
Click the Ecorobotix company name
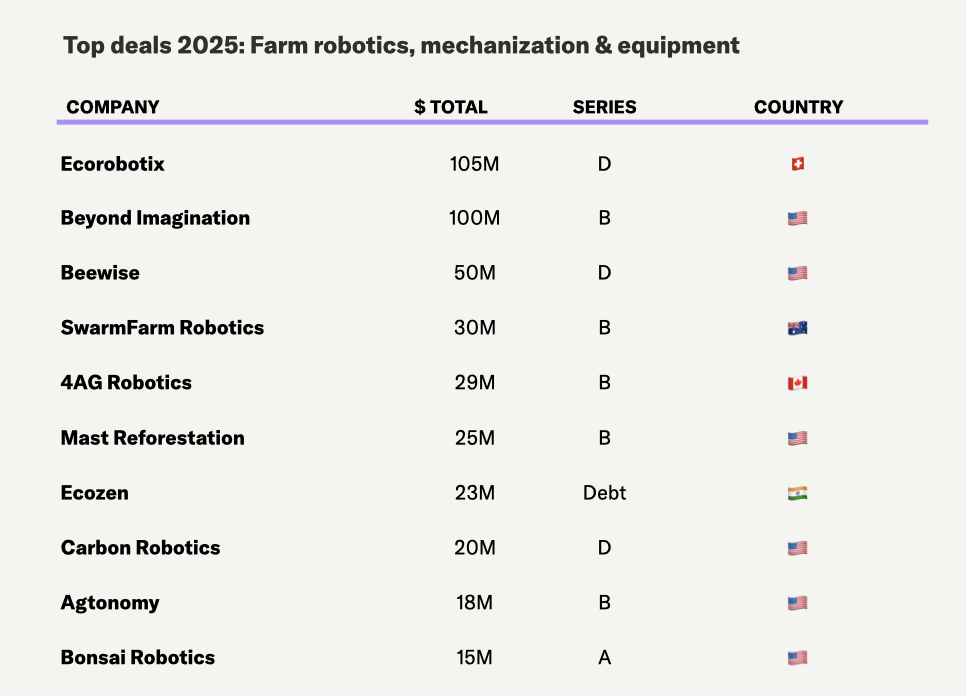tap(113, 164)
